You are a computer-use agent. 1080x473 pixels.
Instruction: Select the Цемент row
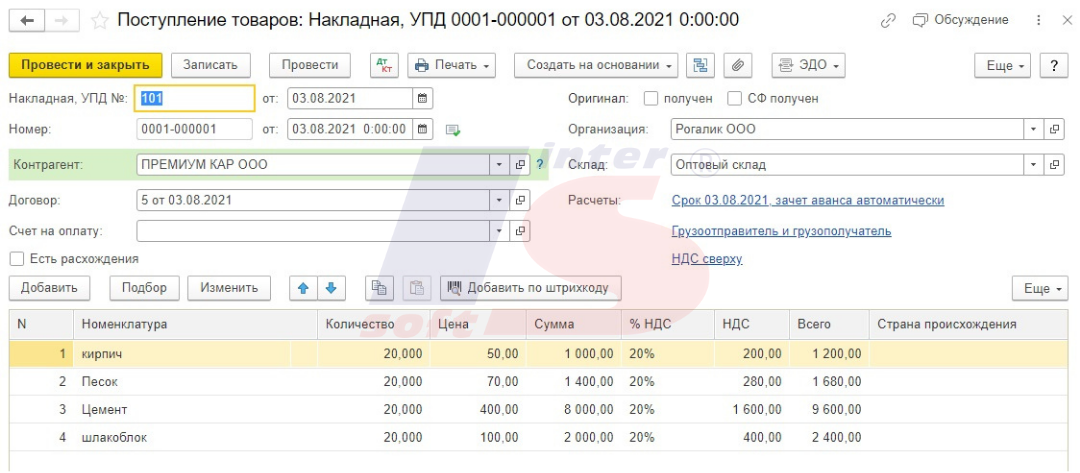[x=539, y=410]
